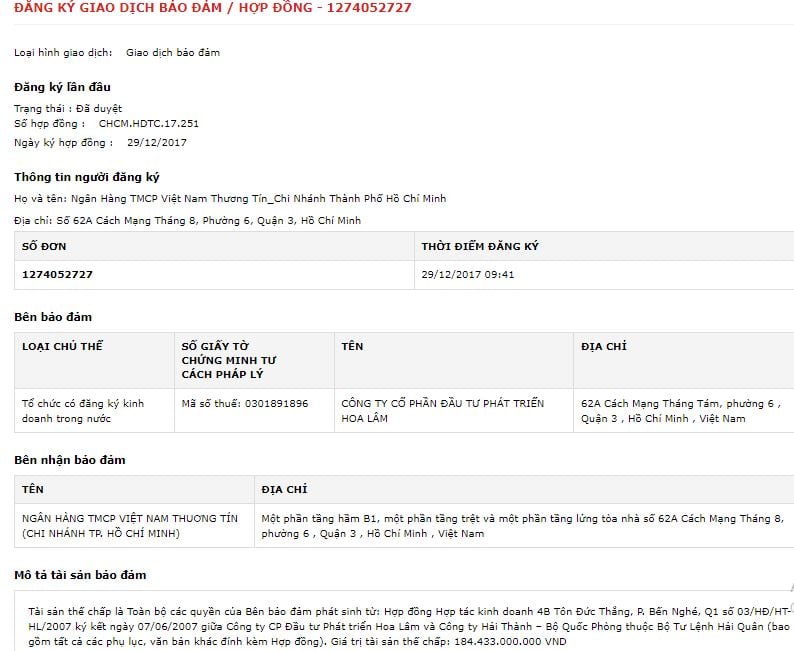Click the company name ending in HOA LÂM

442,410
